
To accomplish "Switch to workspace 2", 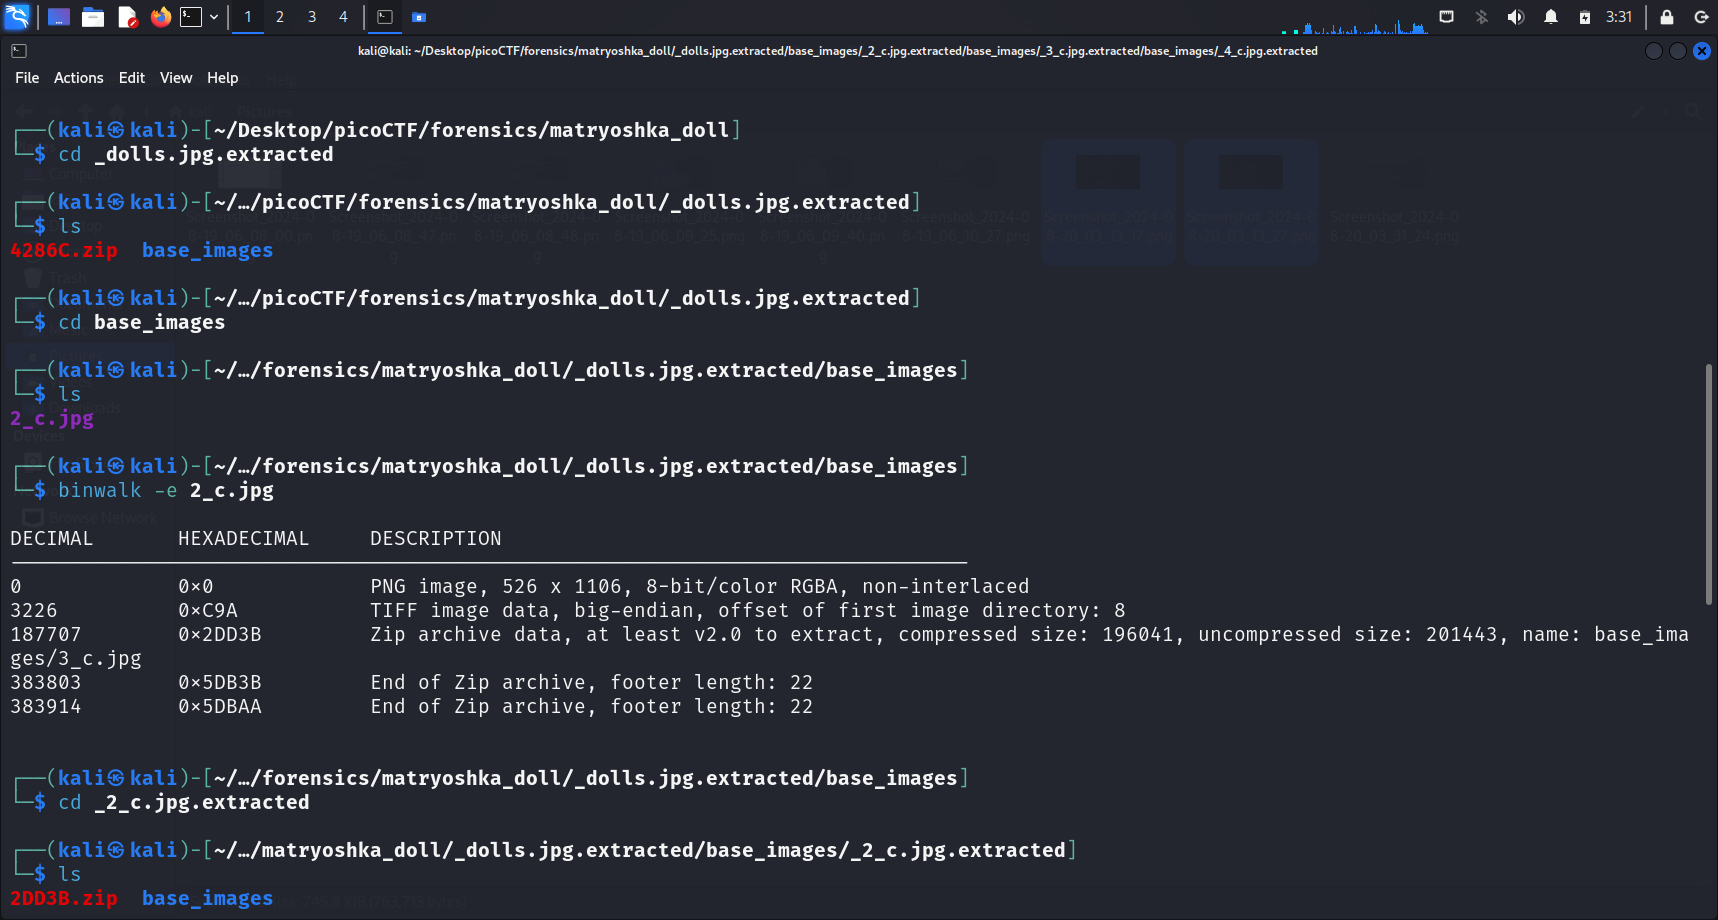I will (x=280, y=17).
